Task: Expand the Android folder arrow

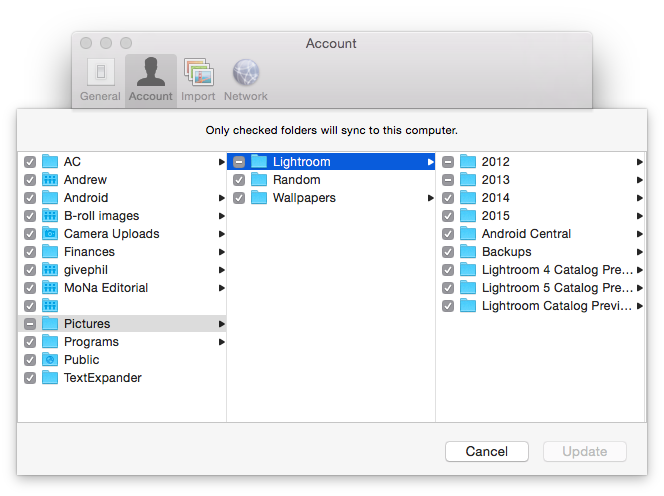Action: (221, 198)
